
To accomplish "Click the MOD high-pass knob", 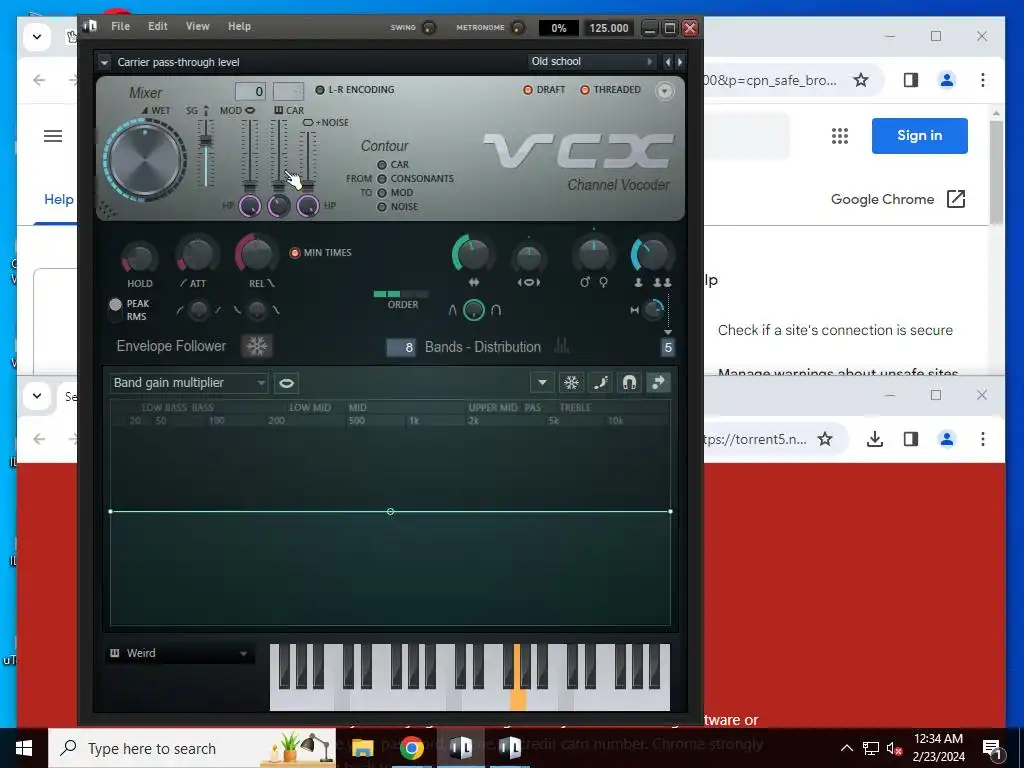I will pyautogui.click(x=250, y=206).
